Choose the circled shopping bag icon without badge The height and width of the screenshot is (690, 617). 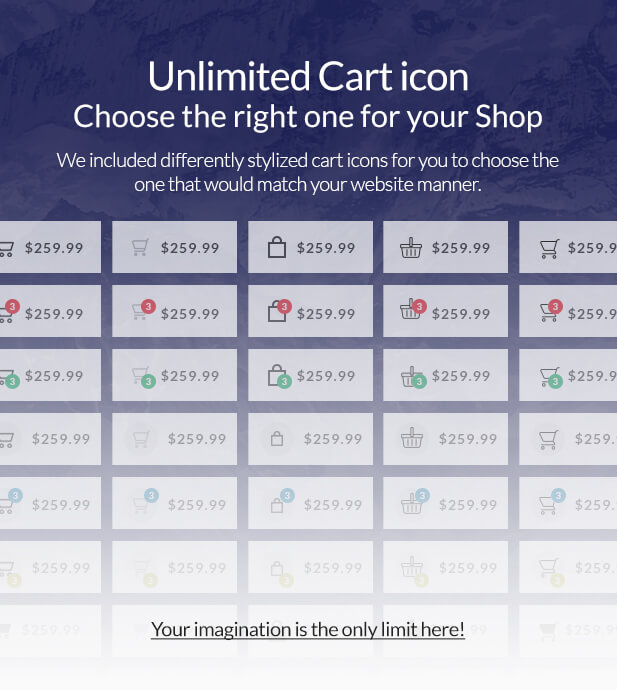(277, 438)
